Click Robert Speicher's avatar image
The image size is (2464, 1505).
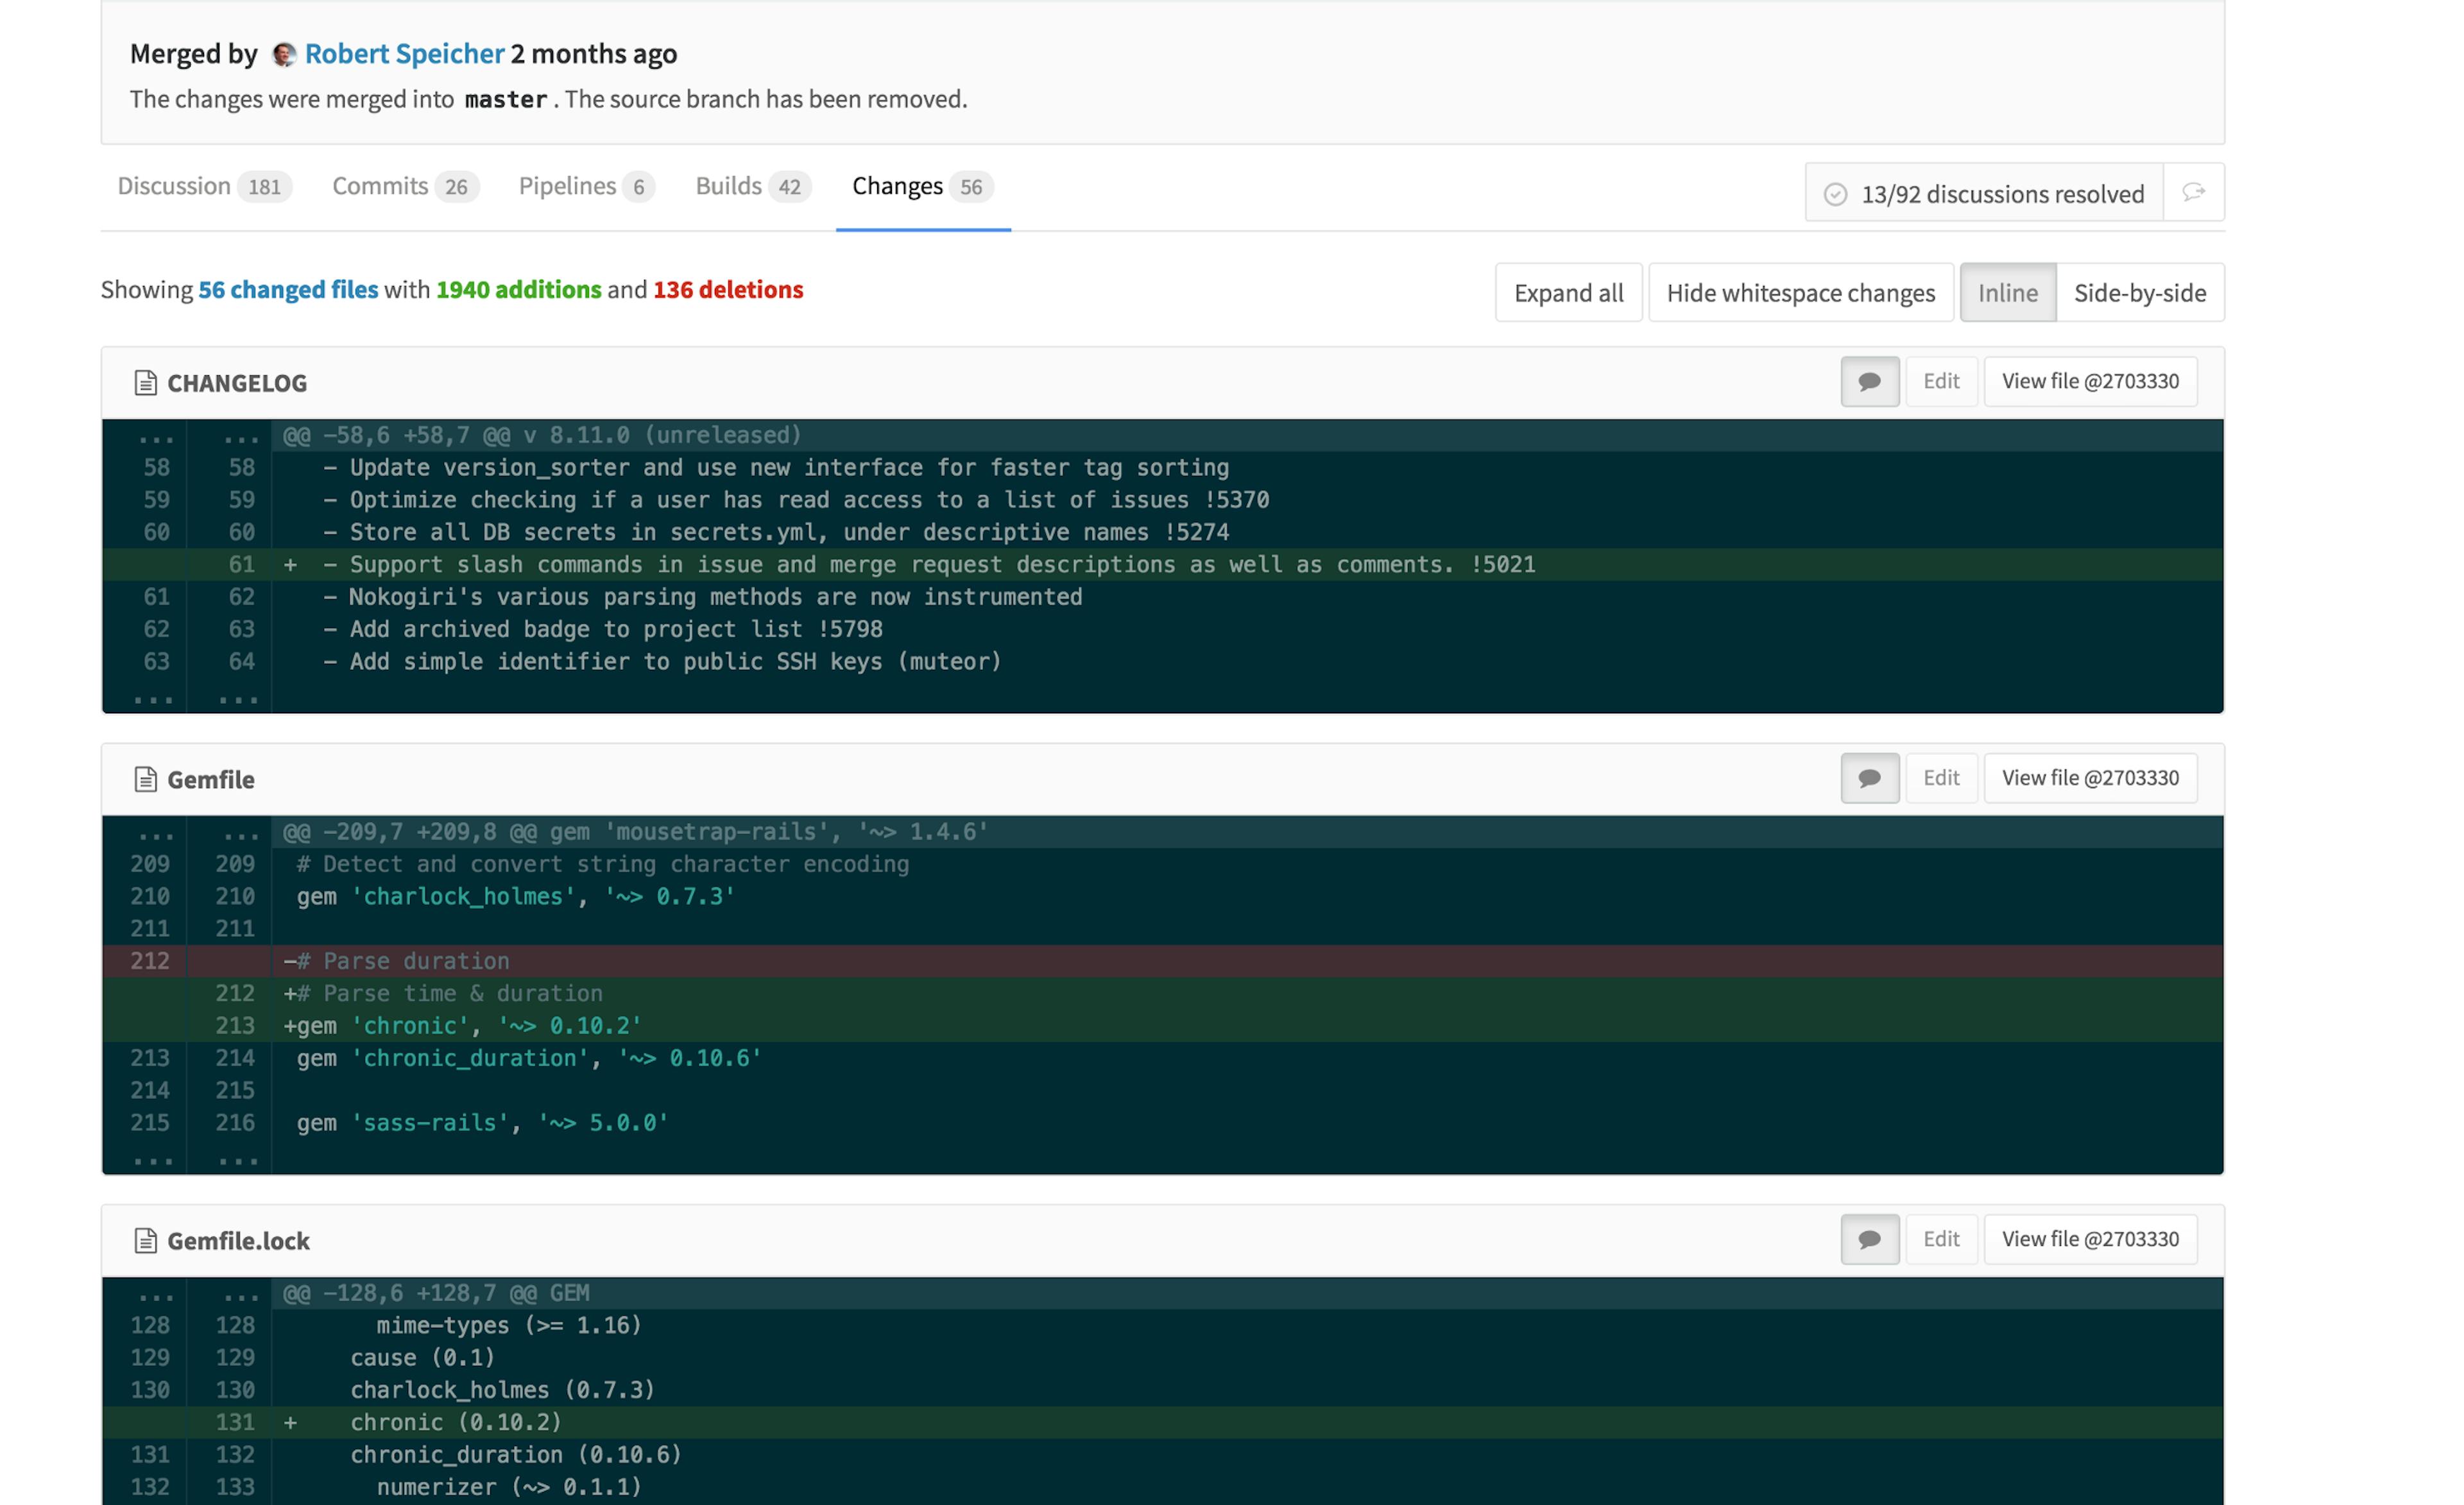[284, 54]
